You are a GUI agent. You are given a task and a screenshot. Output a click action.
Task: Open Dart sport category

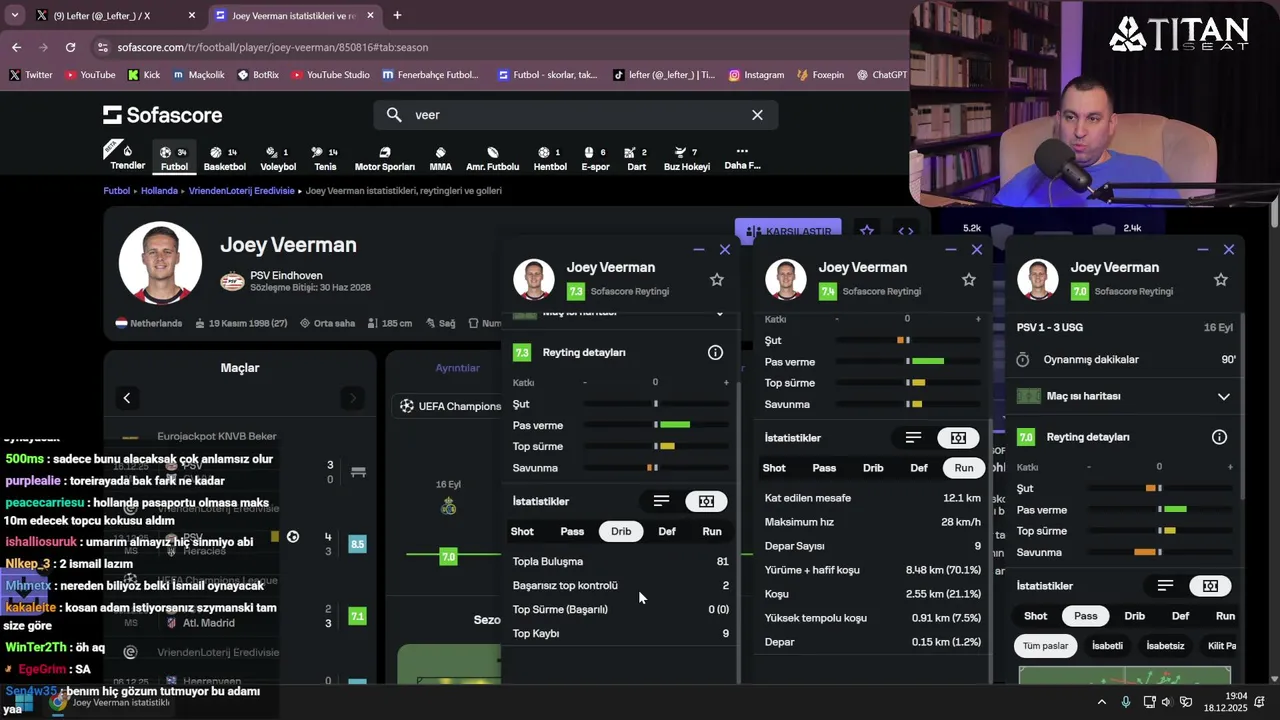tap(636, 159)
